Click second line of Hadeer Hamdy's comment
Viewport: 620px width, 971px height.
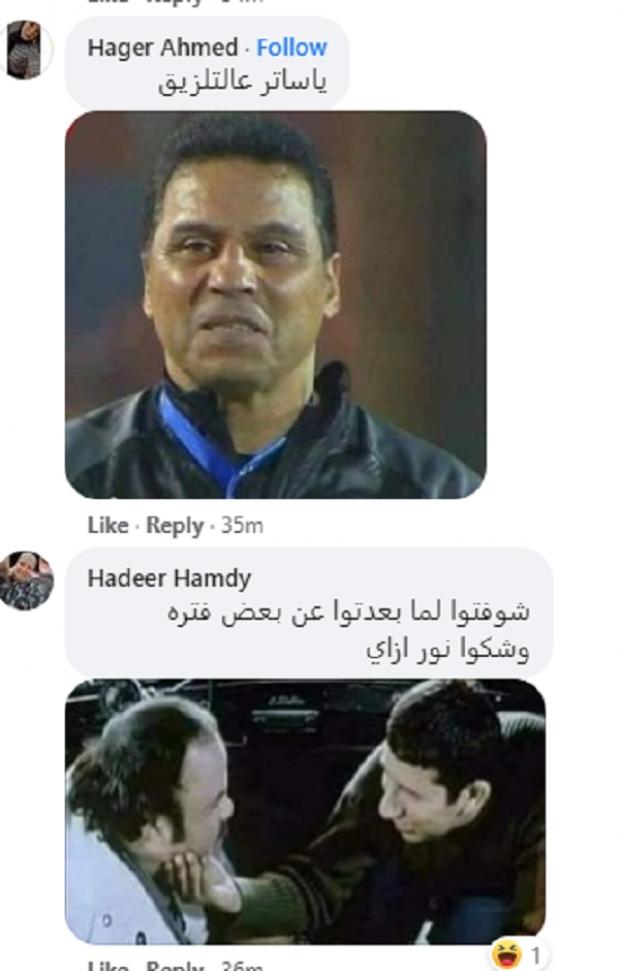(x=448, y=650)
